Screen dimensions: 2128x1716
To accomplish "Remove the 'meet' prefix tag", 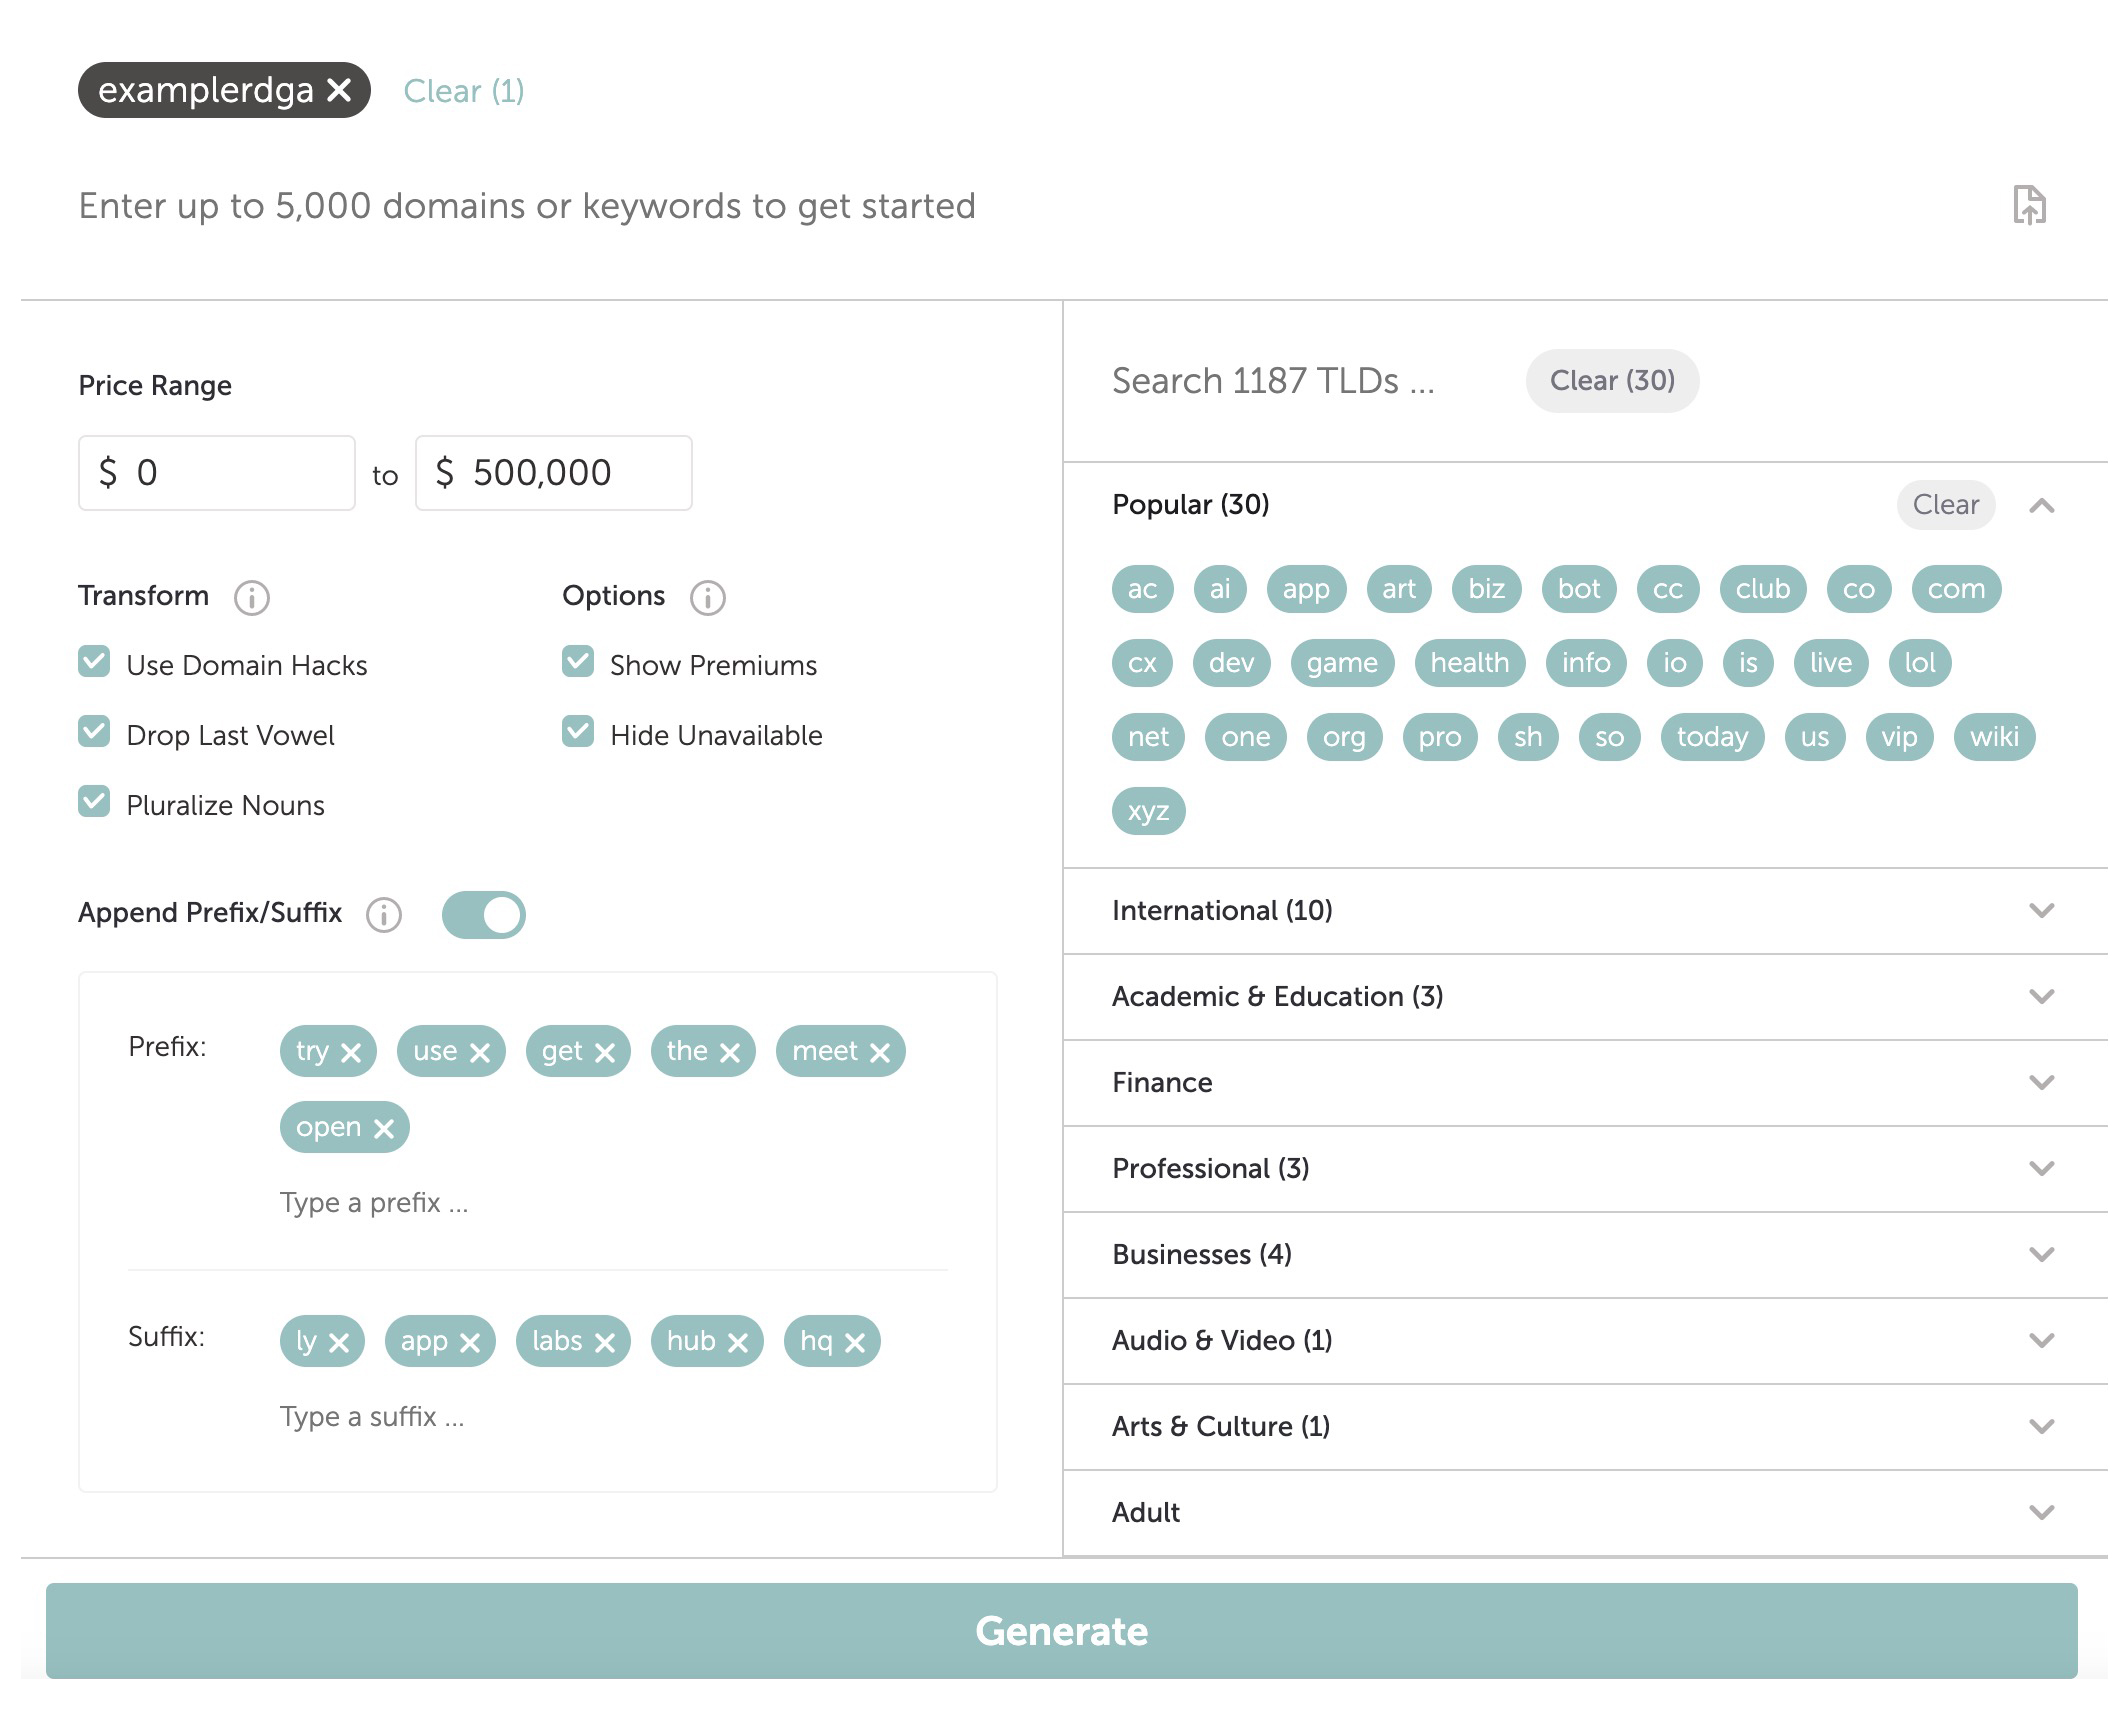I will pos(880,1052).
